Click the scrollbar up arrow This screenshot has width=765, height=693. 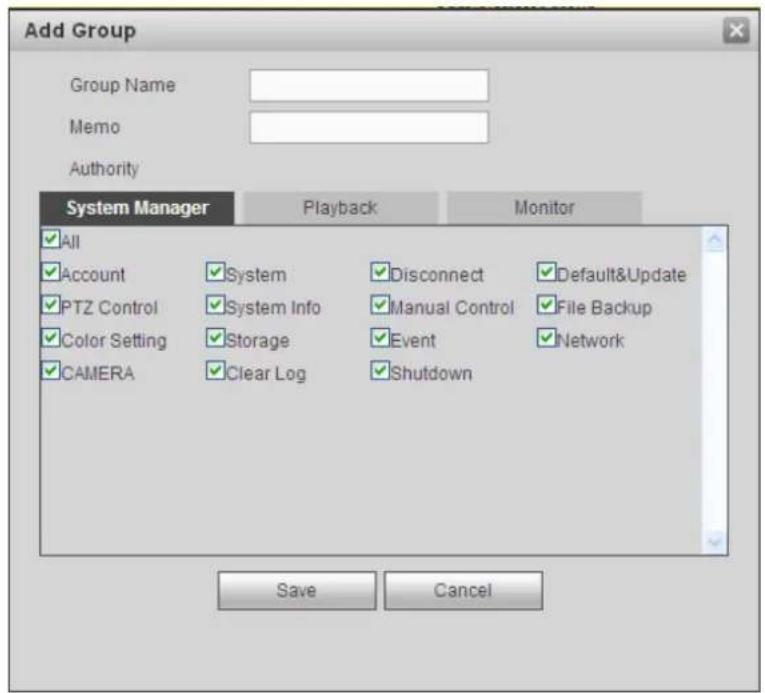715,240
